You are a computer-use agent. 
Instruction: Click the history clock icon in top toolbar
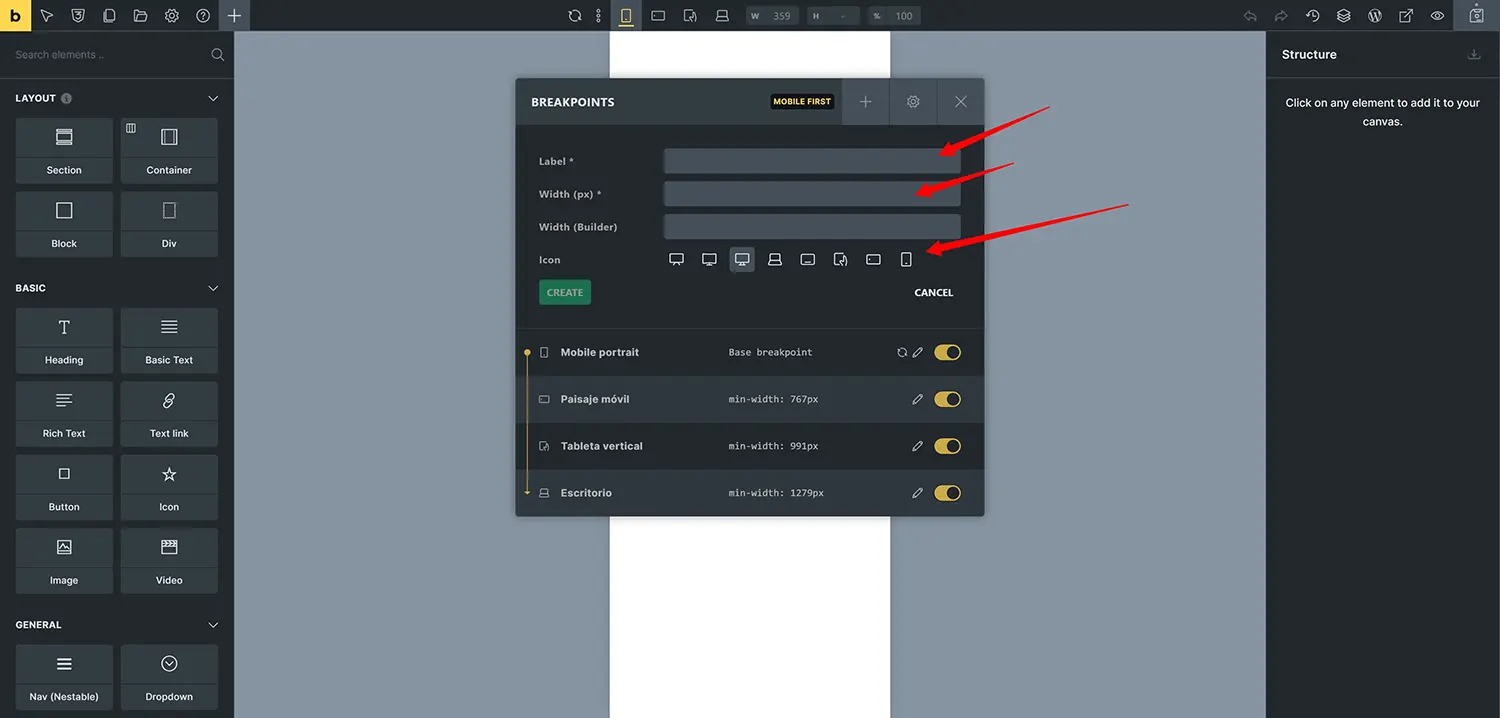click(1312, 16)
